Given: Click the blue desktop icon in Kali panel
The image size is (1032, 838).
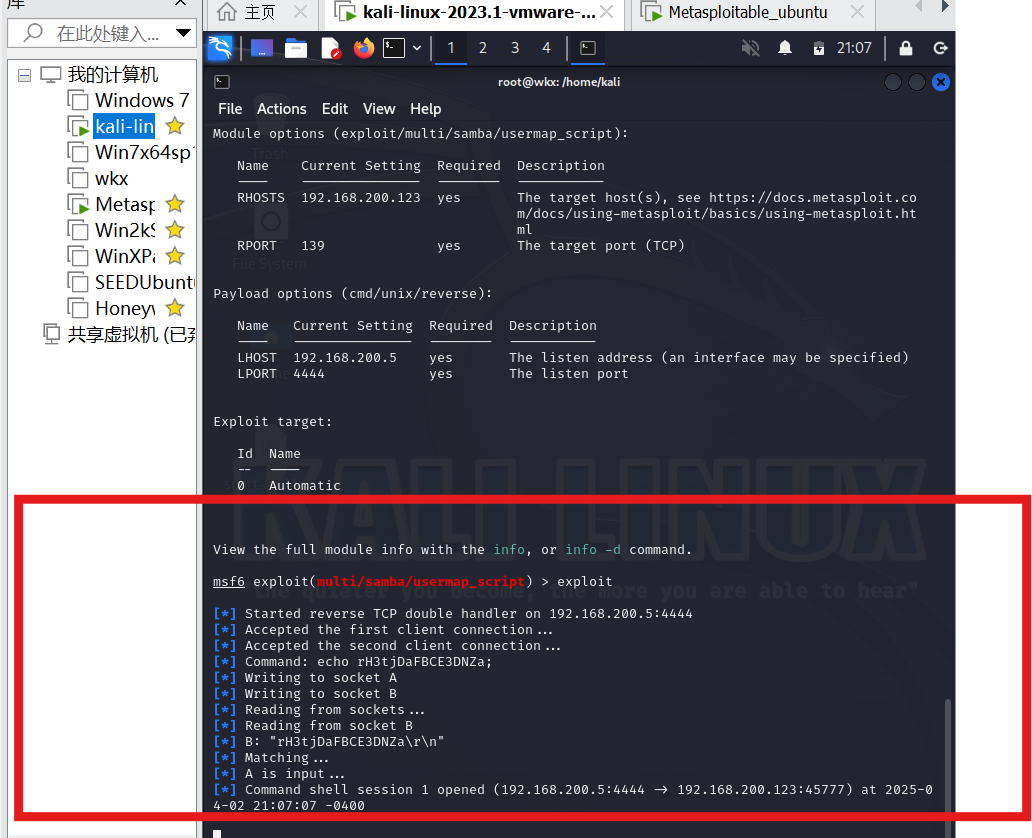Looking at the screenshot, I should pyautogui.click(x=261, y=48).
